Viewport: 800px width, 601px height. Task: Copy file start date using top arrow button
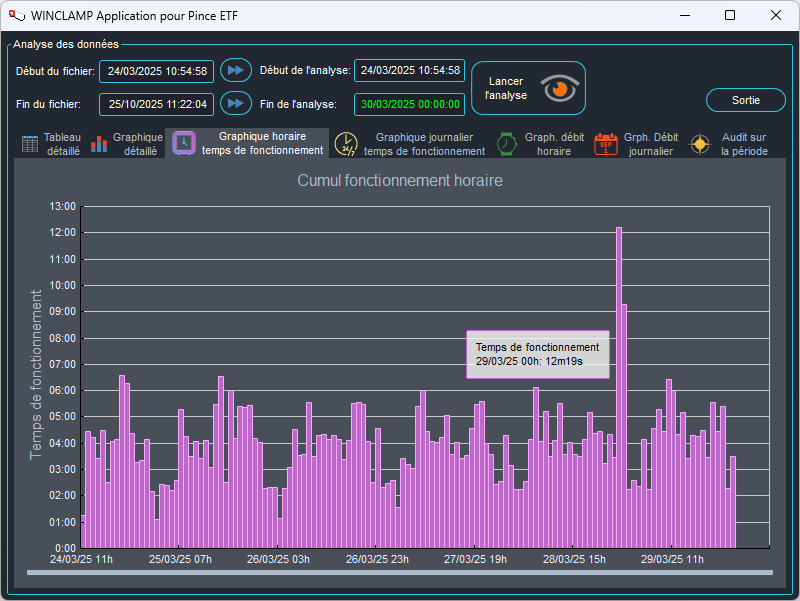pyautogui.click(x=235, y=70)
